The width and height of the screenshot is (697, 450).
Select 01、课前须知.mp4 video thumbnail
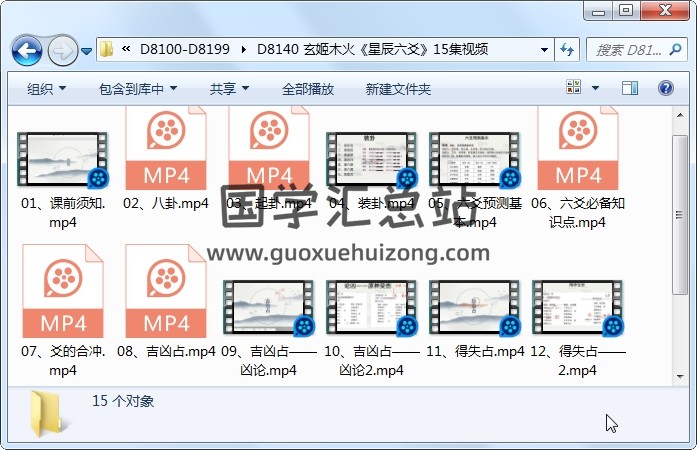pyautogui.click(x=62, y=160)
